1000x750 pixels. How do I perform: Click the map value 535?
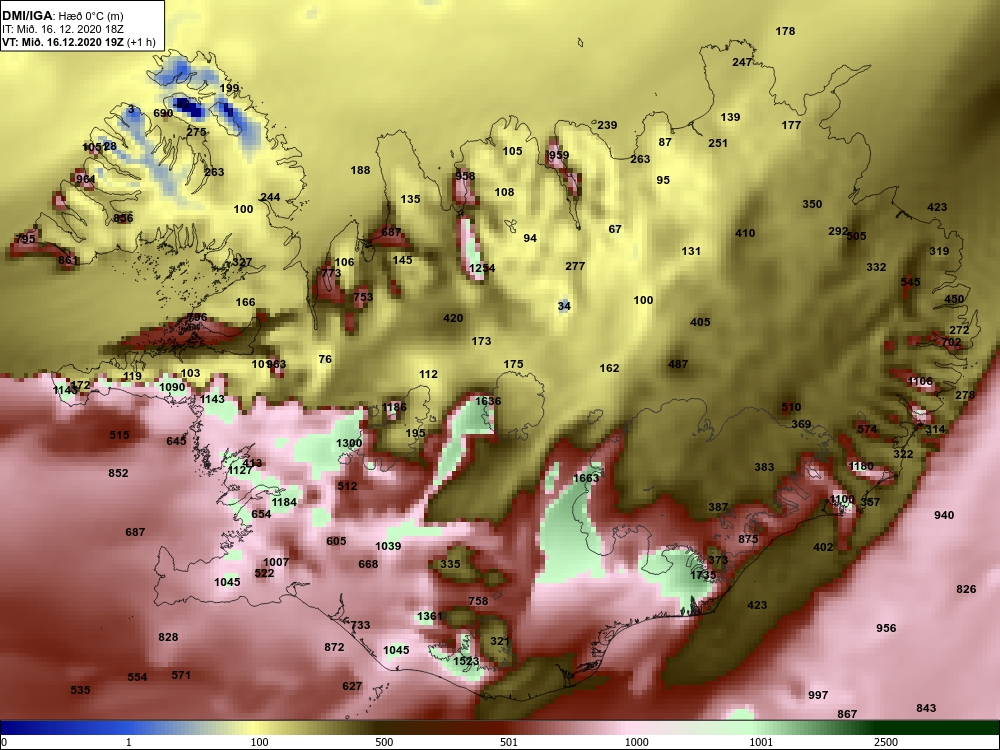click(80, 690)
